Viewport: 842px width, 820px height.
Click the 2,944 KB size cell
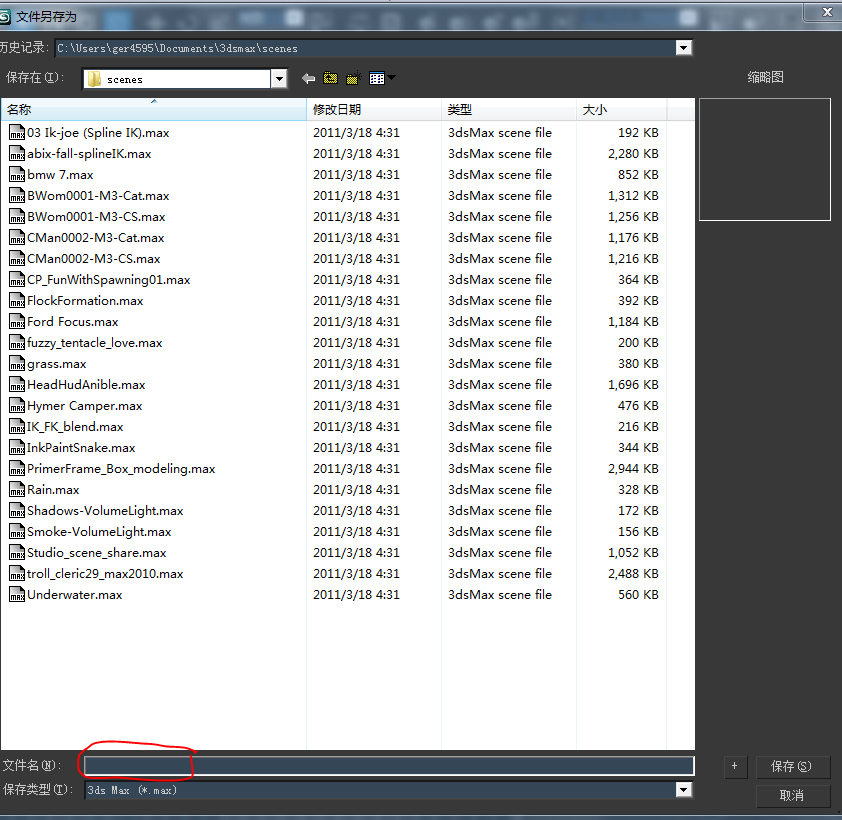pos(633,469)
